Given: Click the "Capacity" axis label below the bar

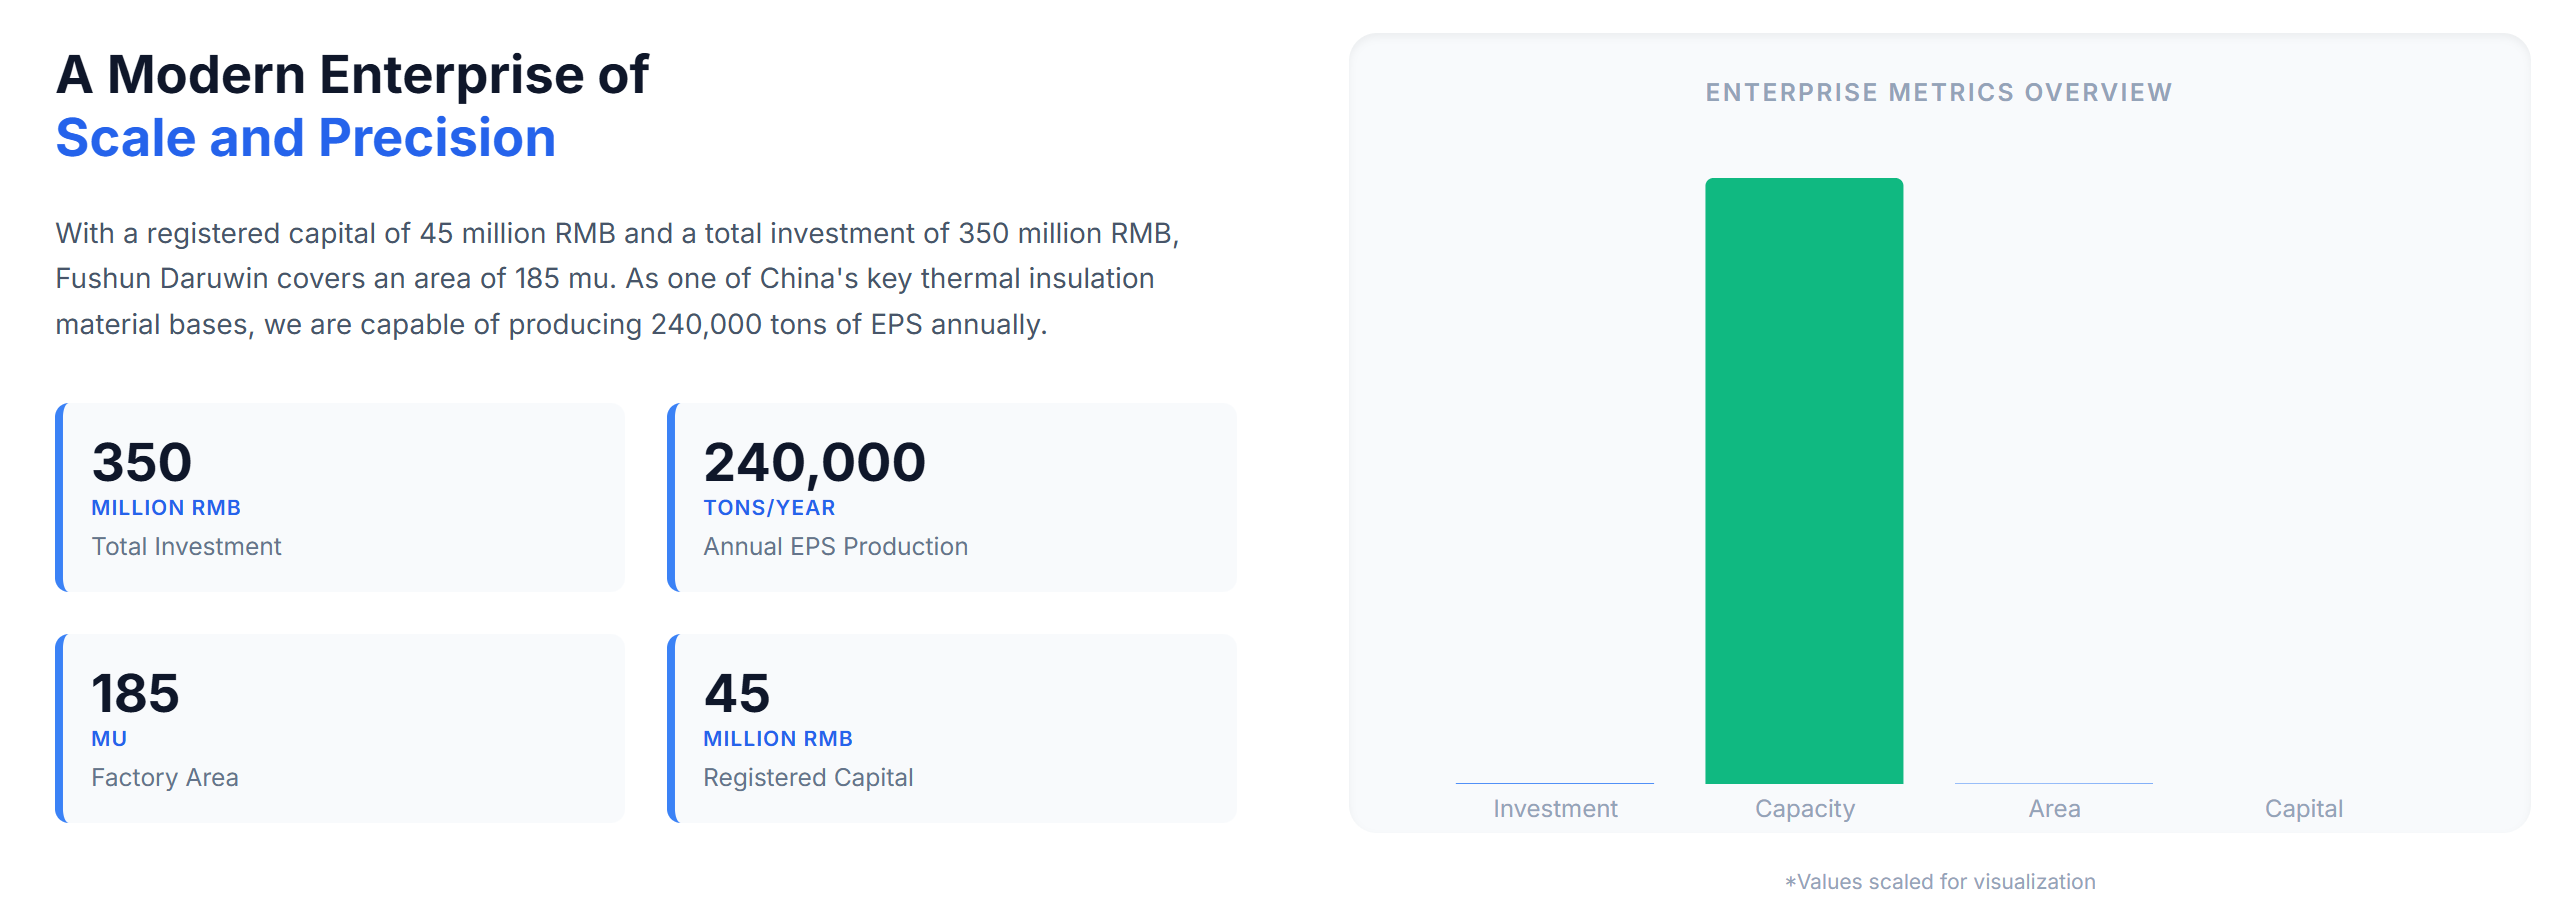Looking at the screenshot, I should pyautogui.click(x=1804, y=809).
